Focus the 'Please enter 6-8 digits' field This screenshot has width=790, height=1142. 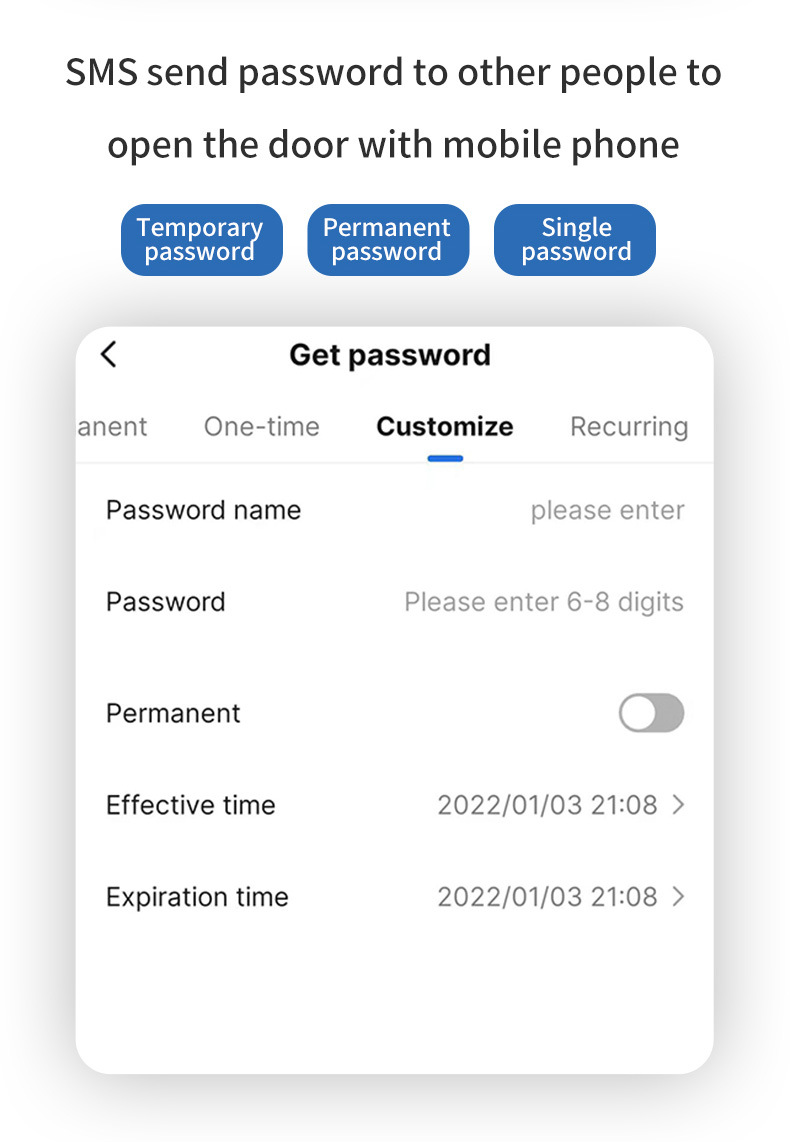click(544, 602)
